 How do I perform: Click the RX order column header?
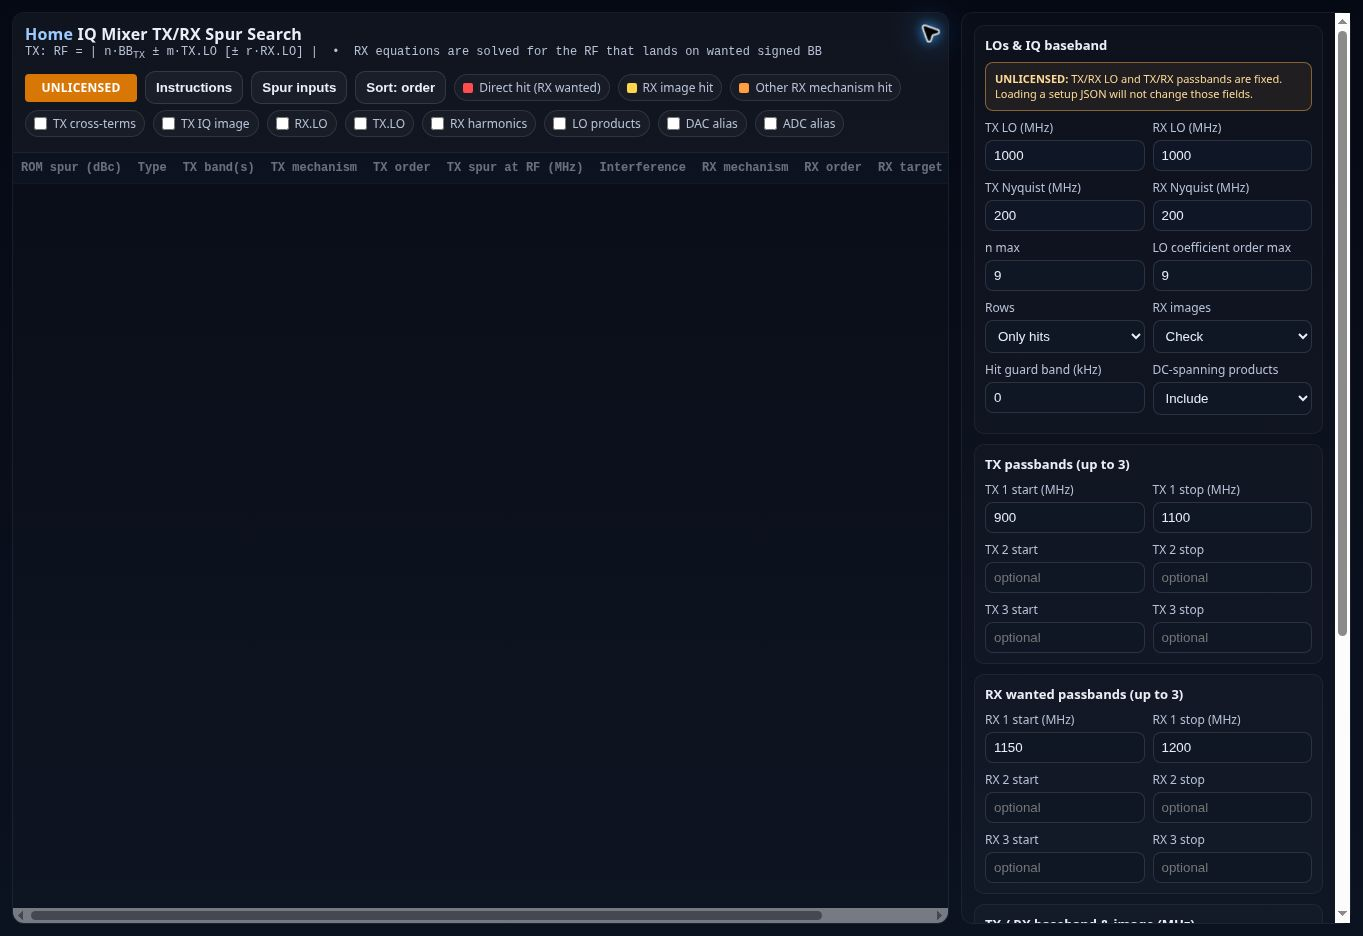tap(833, 167)
